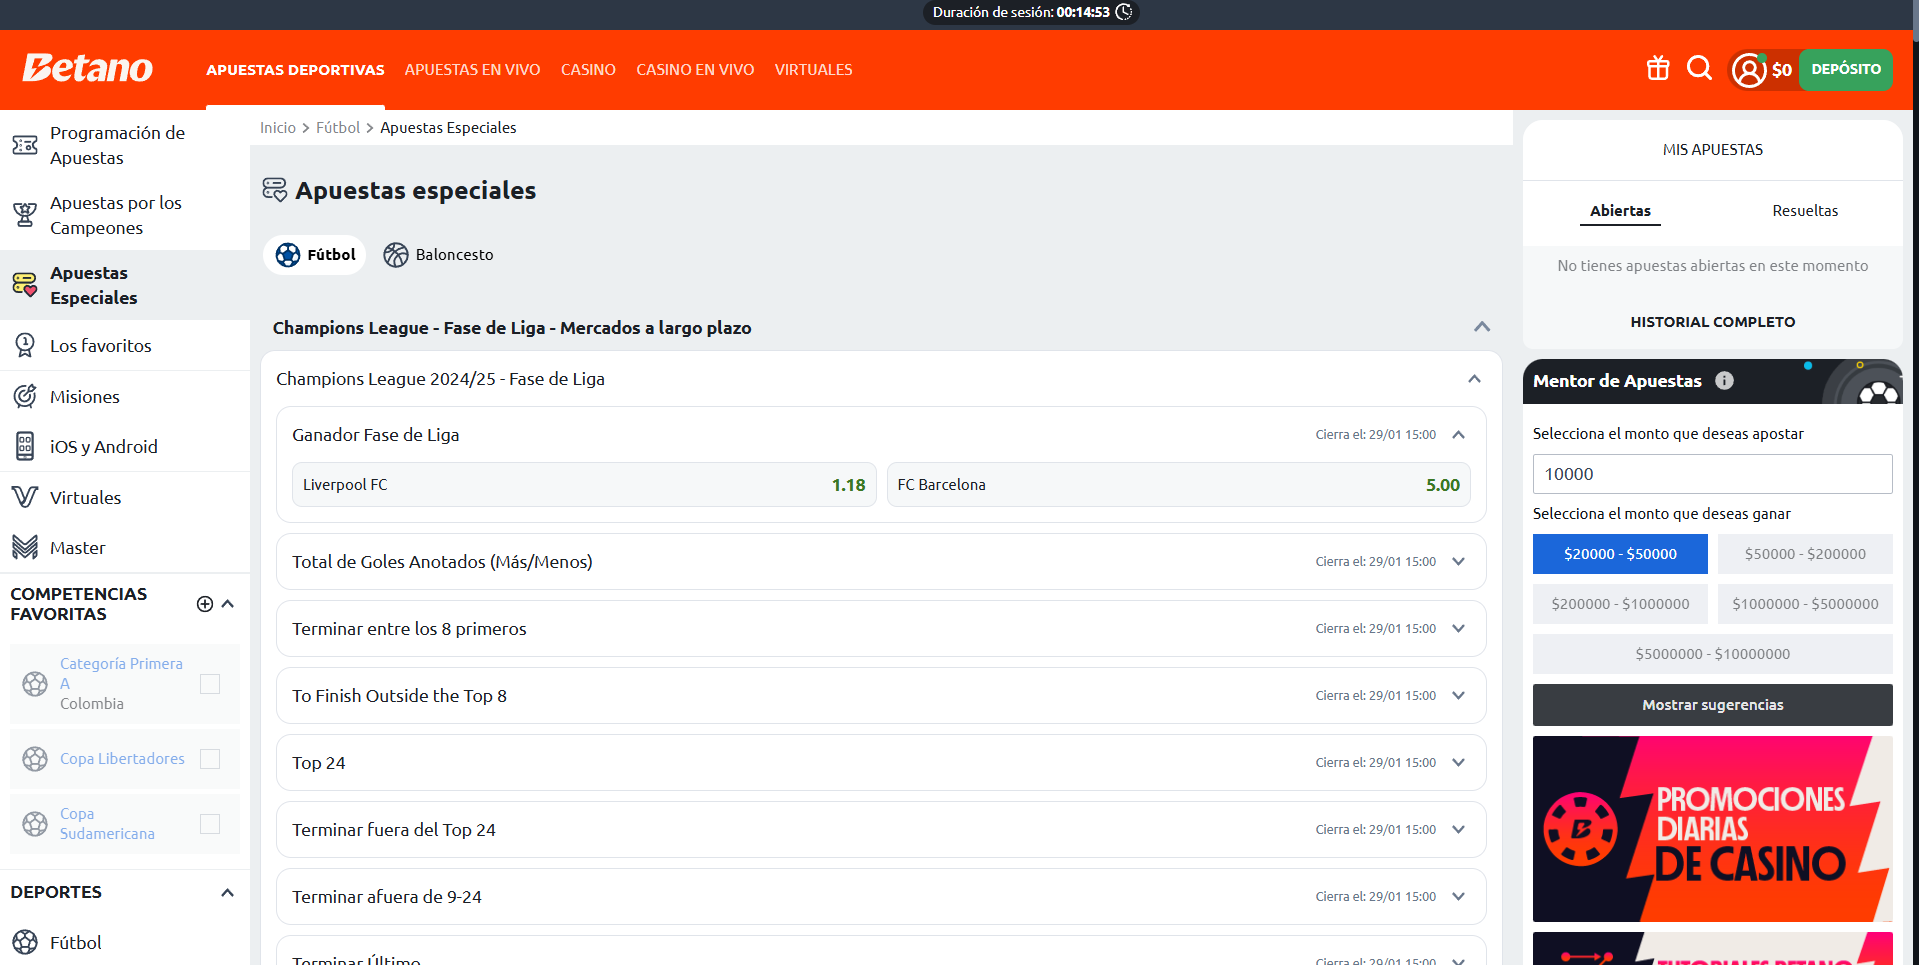Click the green Depósito button

(1845, 70)
